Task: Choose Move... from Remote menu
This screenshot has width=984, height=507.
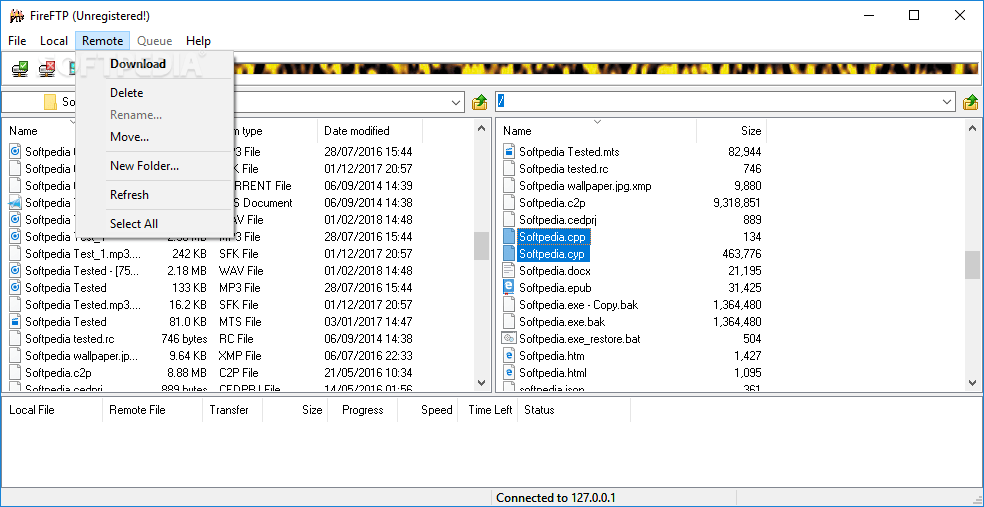Action: [x=155, y=137]
